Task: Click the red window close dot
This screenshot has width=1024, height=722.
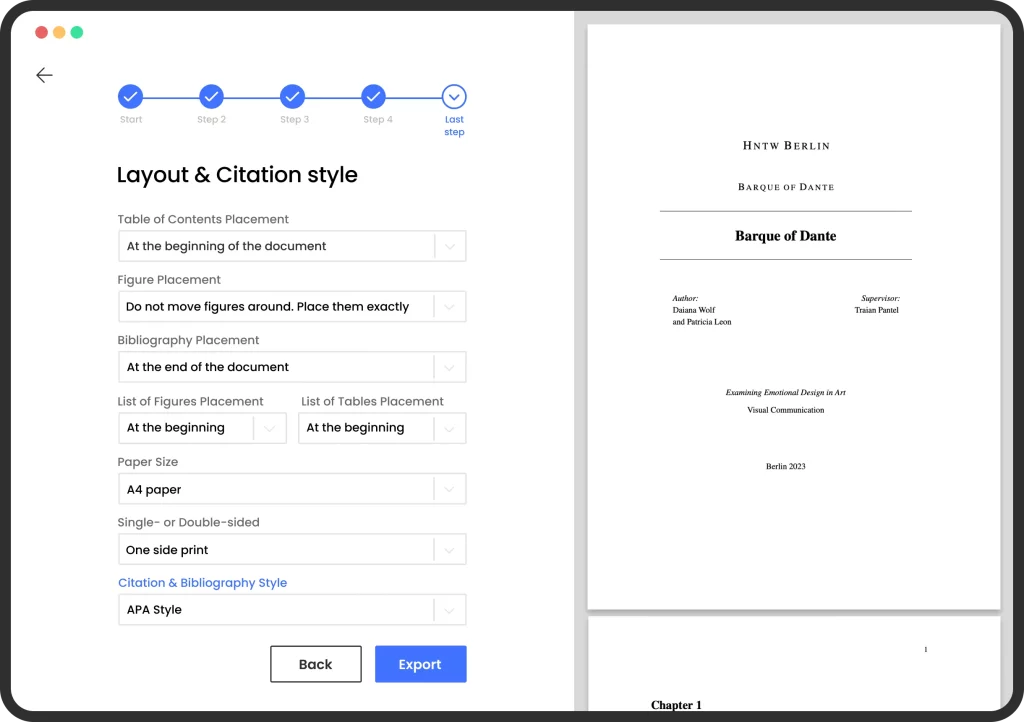Action: pos(41,32)
